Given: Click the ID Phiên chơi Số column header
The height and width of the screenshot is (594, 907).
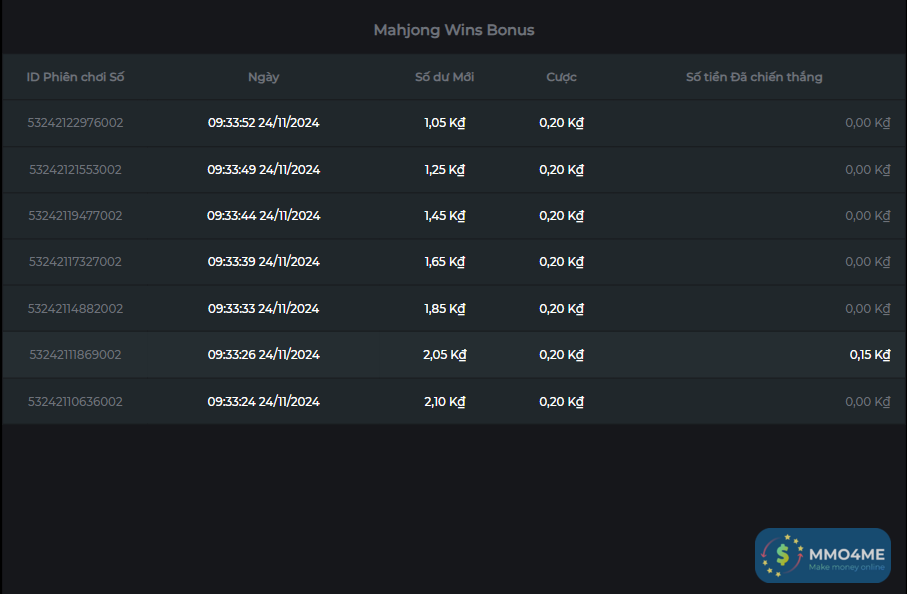Looking at the screenshot, I should tap(76, 77).
